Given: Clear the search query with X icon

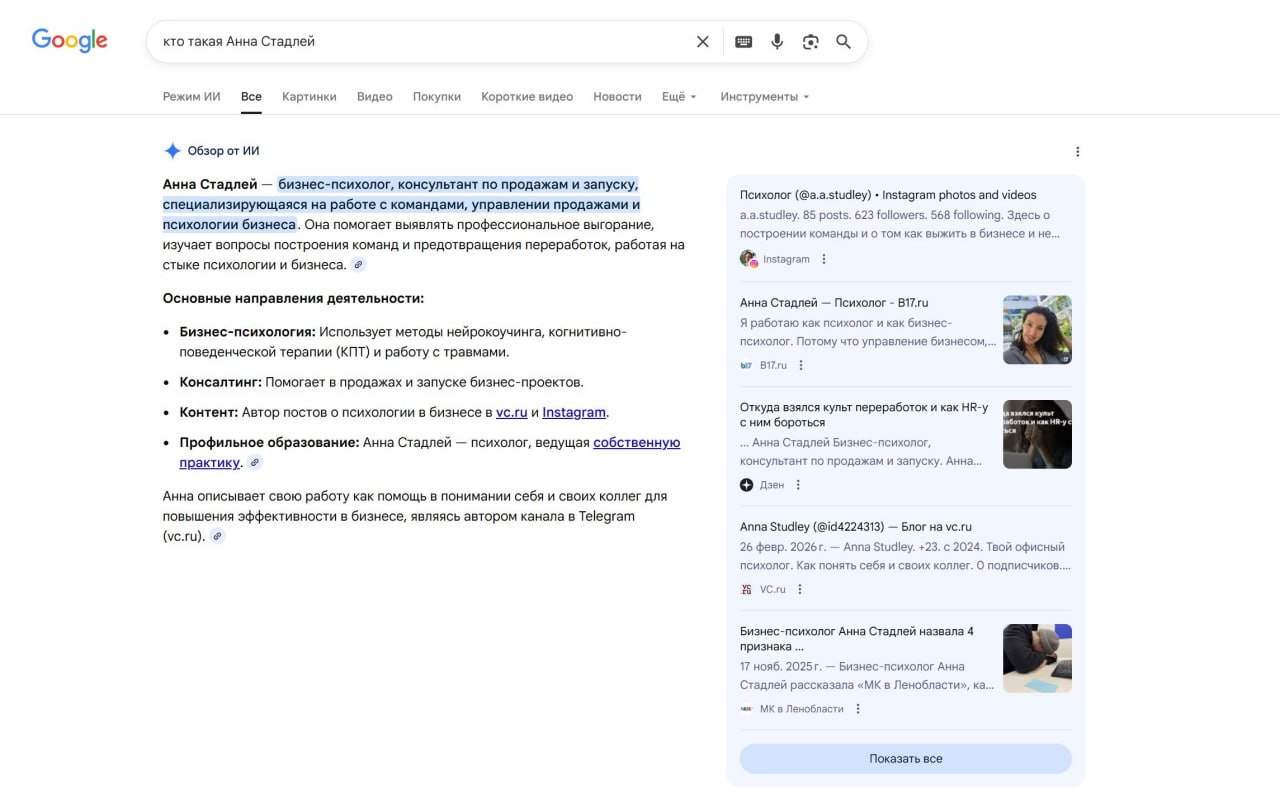Looking at the screenshot, I should [x=702, y=42].
